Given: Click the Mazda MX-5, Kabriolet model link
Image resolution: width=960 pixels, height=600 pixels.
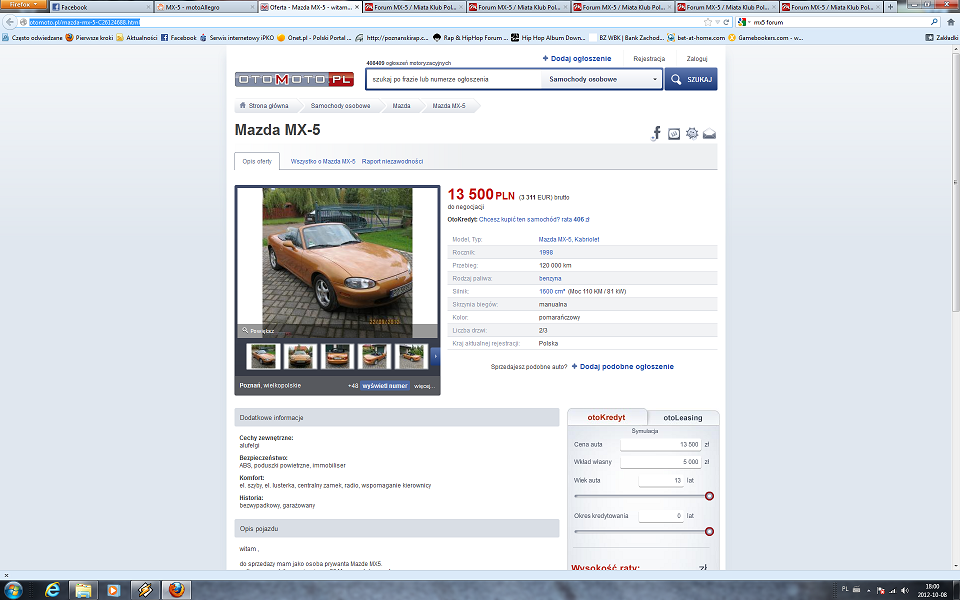Looking at the screenshot, I should click(x=569, y=239).
